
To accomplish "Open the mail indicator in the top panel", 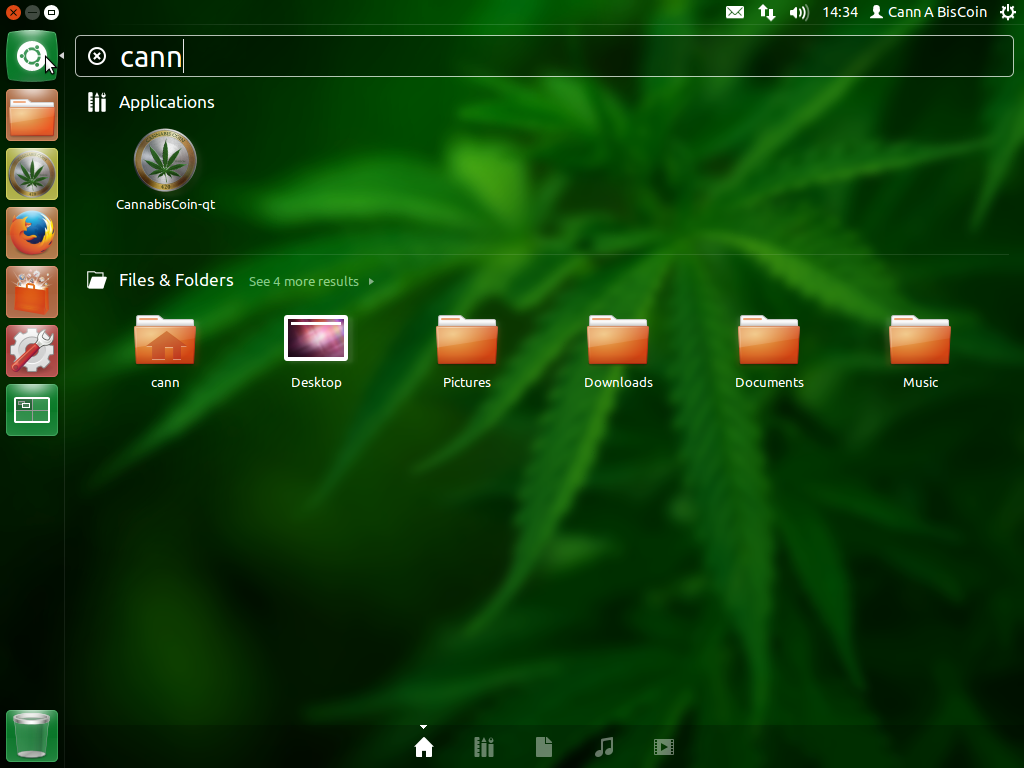I will (735, 12).
